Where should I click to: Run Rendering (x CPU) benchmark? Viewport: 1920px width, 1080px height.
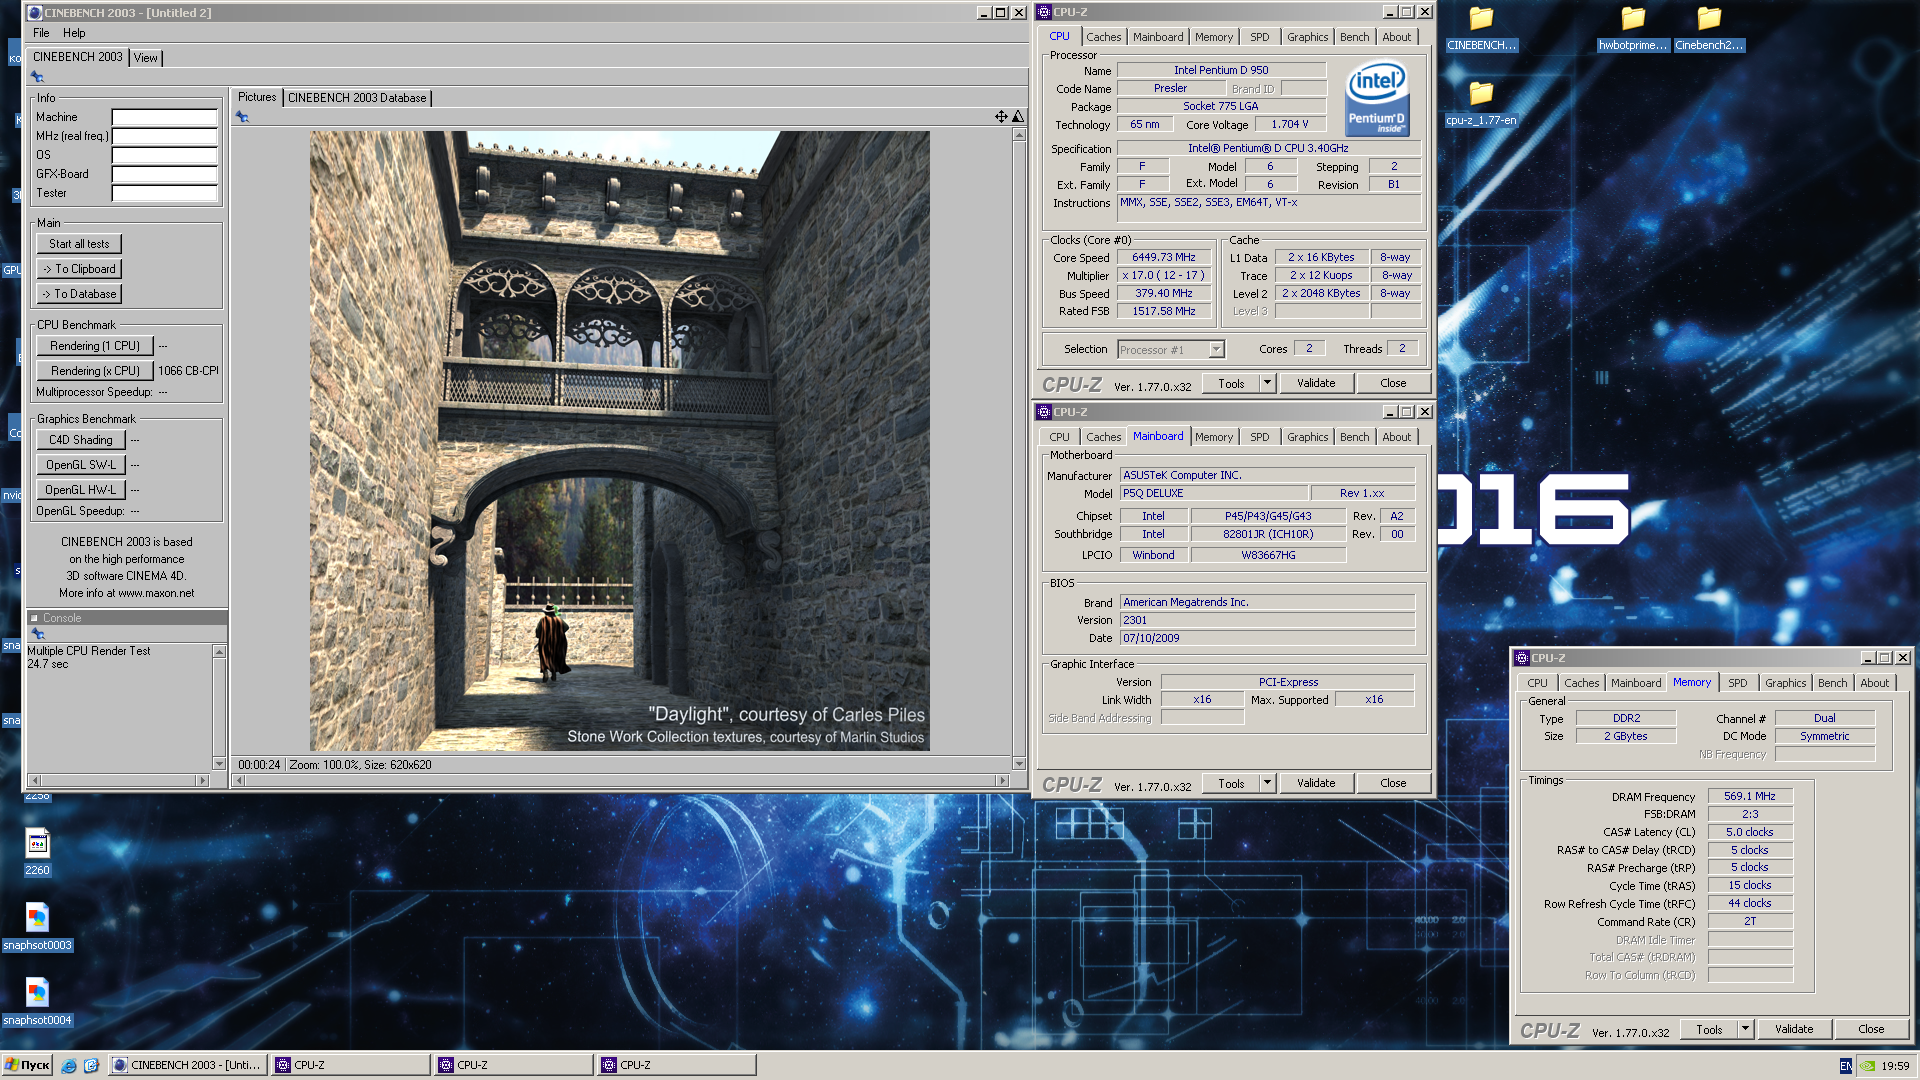95,371
